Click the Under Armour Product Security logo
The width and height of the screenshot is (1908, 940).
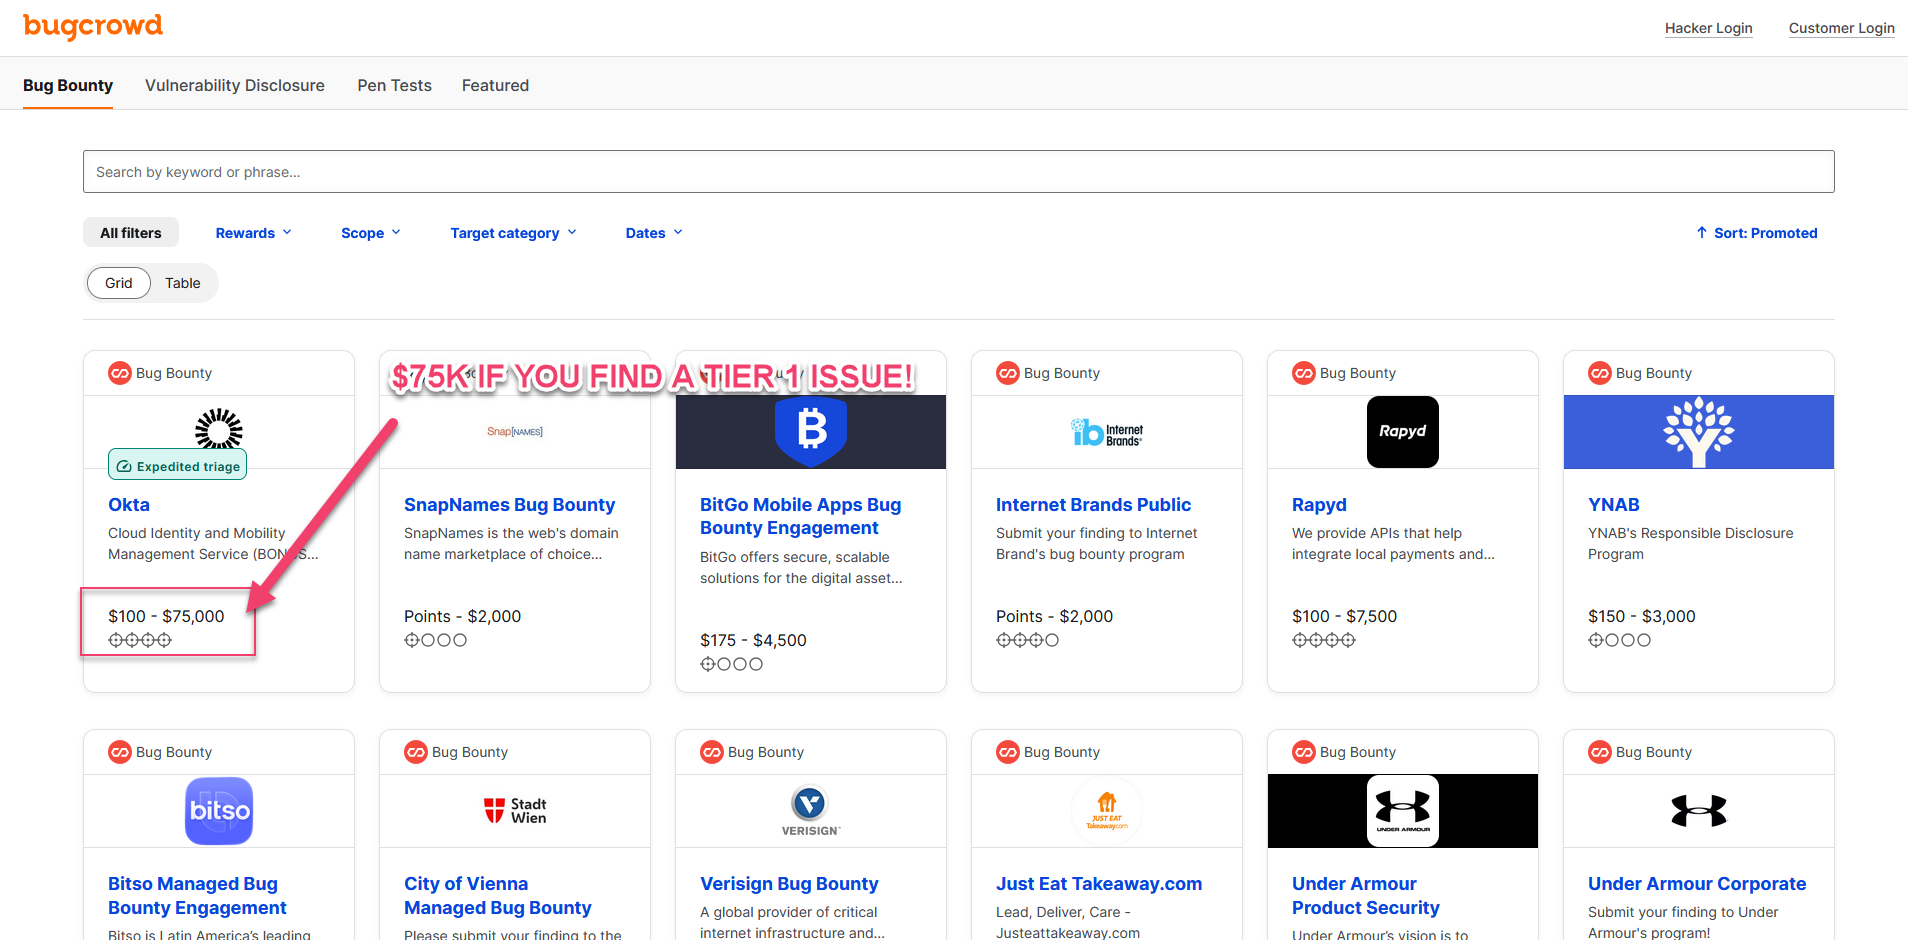coord(1403,811)
